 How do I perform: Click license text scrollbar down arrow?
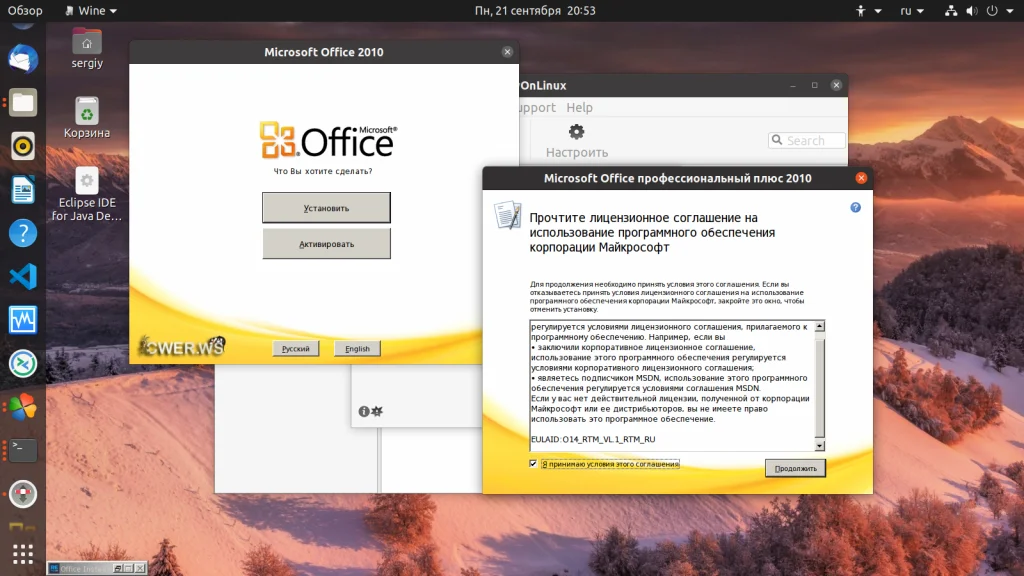820,445
